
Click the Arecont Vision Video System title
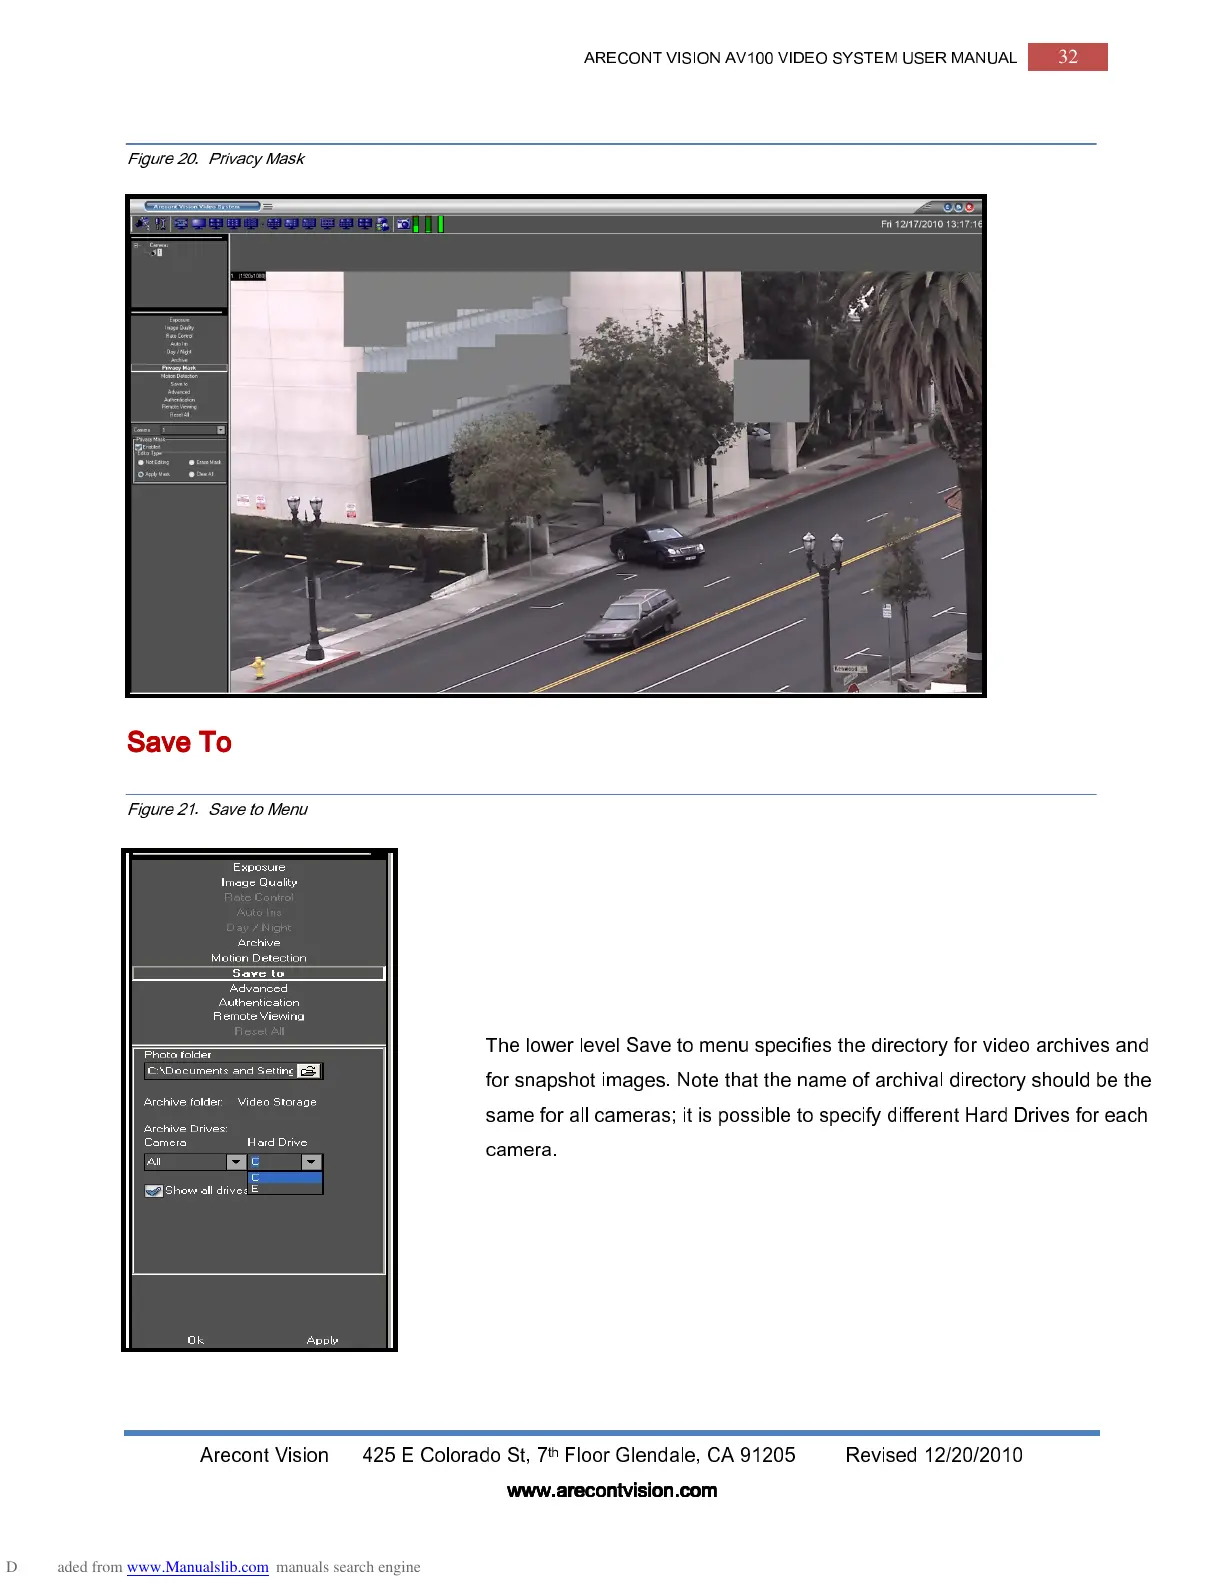203,207
